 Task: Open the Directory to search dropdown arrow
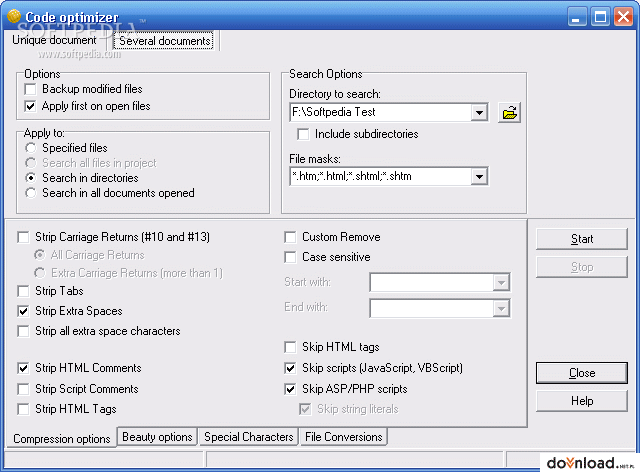479,112
